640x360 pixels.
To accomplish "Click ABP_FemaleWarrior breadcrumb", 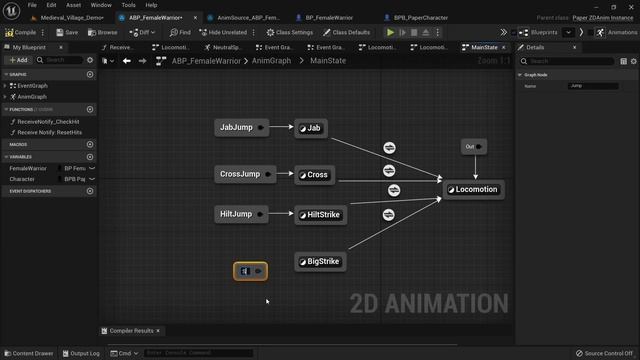I will pyautogui.click(x=206, y=61).
